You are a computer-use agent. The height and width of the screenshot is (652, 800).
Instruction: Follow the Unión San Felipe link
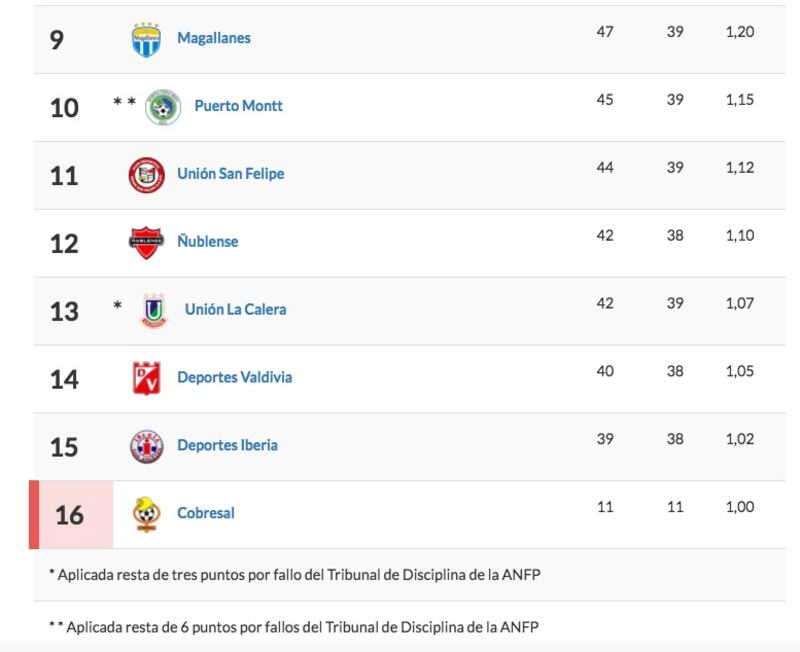[x=231, y=173]
